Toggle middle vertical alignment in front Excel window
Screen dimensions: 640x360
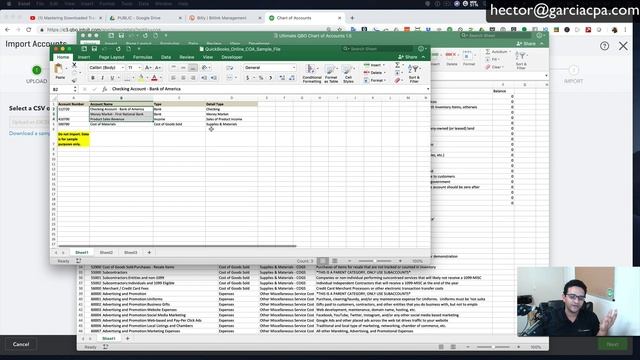pos(183,67)
